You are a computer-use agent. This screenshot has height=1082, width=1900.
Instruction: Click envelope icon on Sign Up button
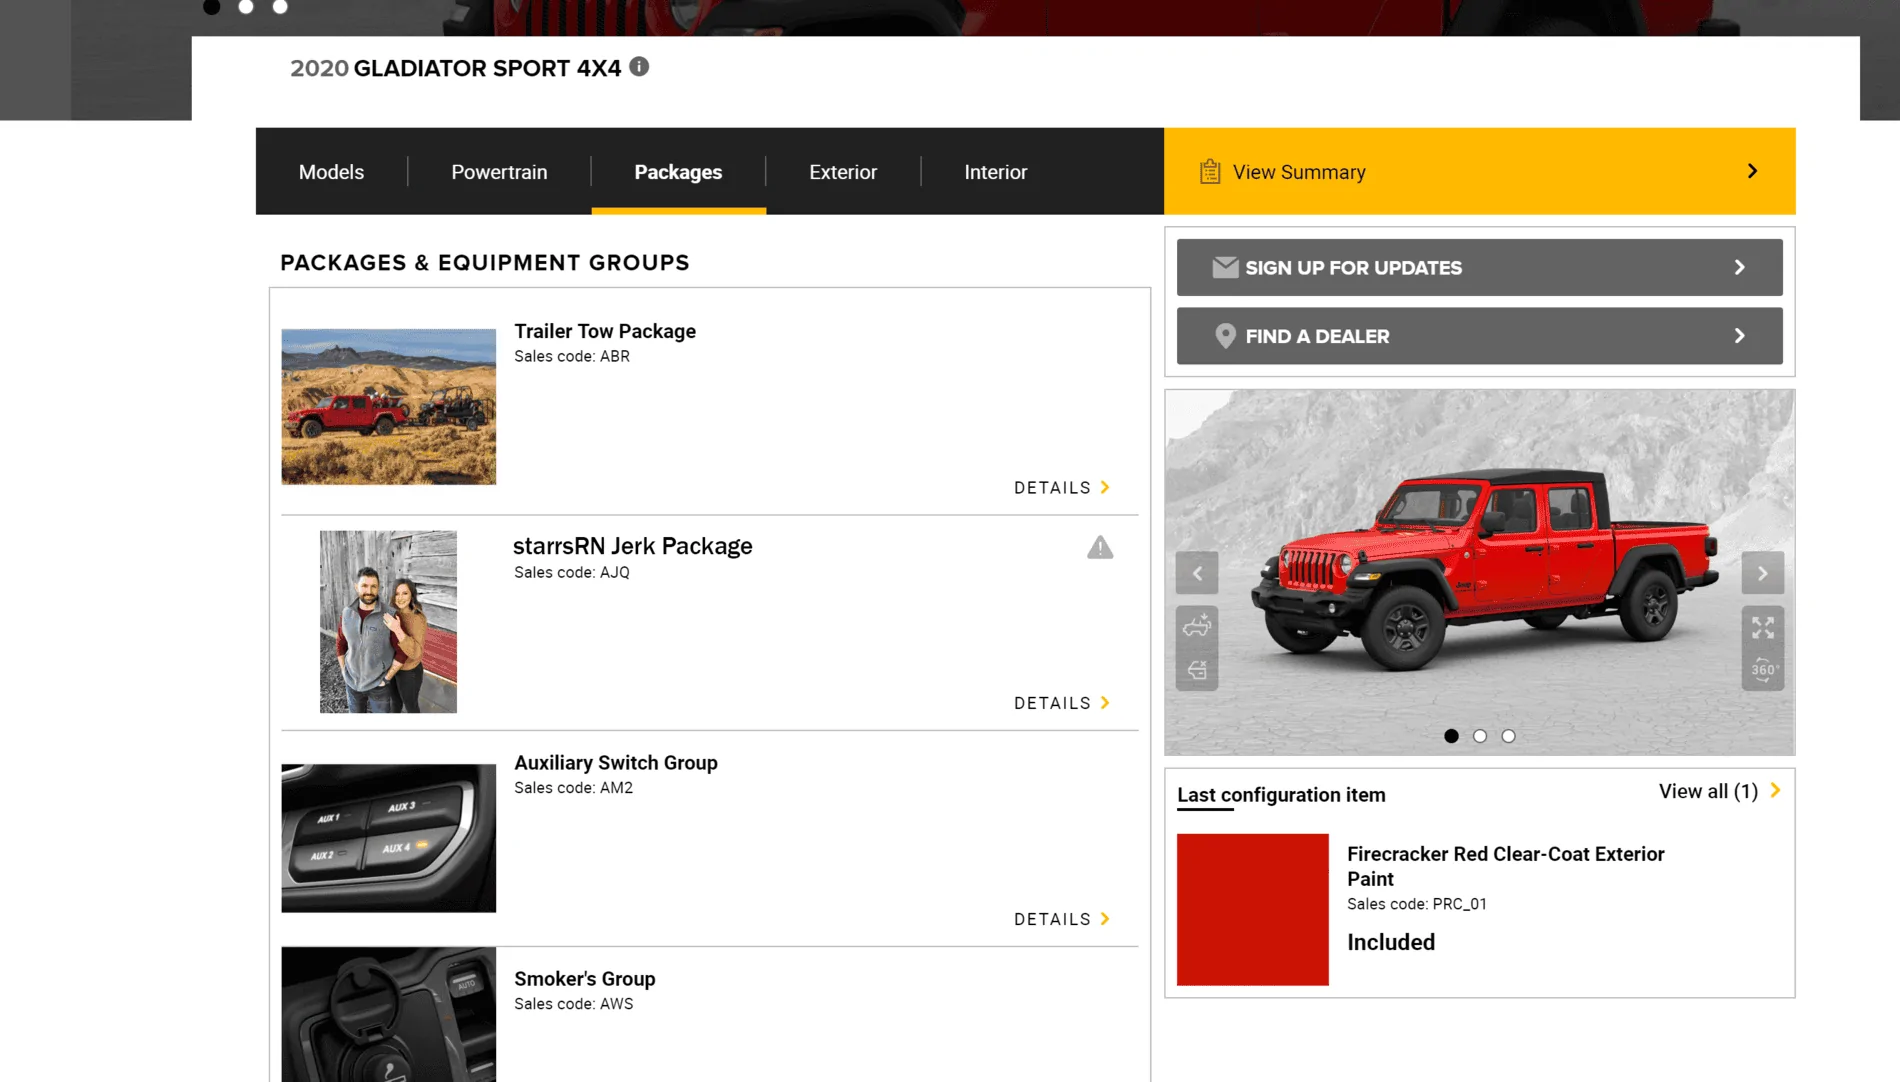click(1225, 268)
